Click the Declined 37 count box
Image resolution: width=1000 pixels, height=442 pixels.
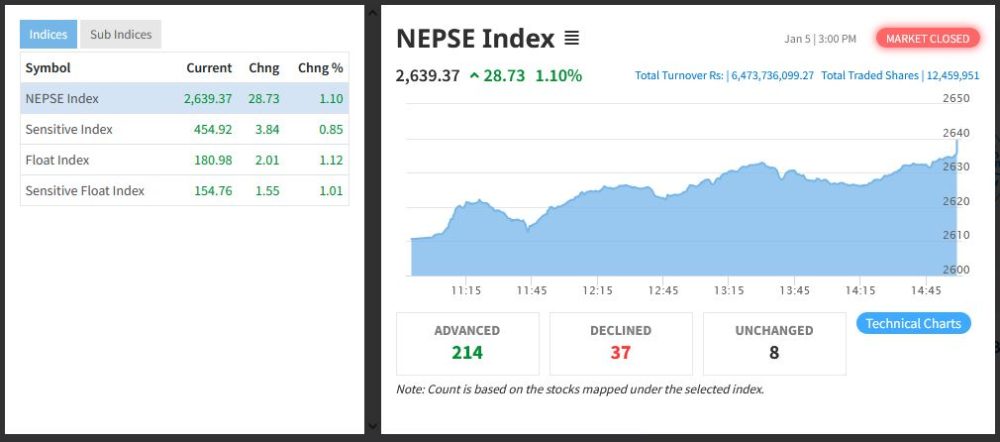pos(621,342)
